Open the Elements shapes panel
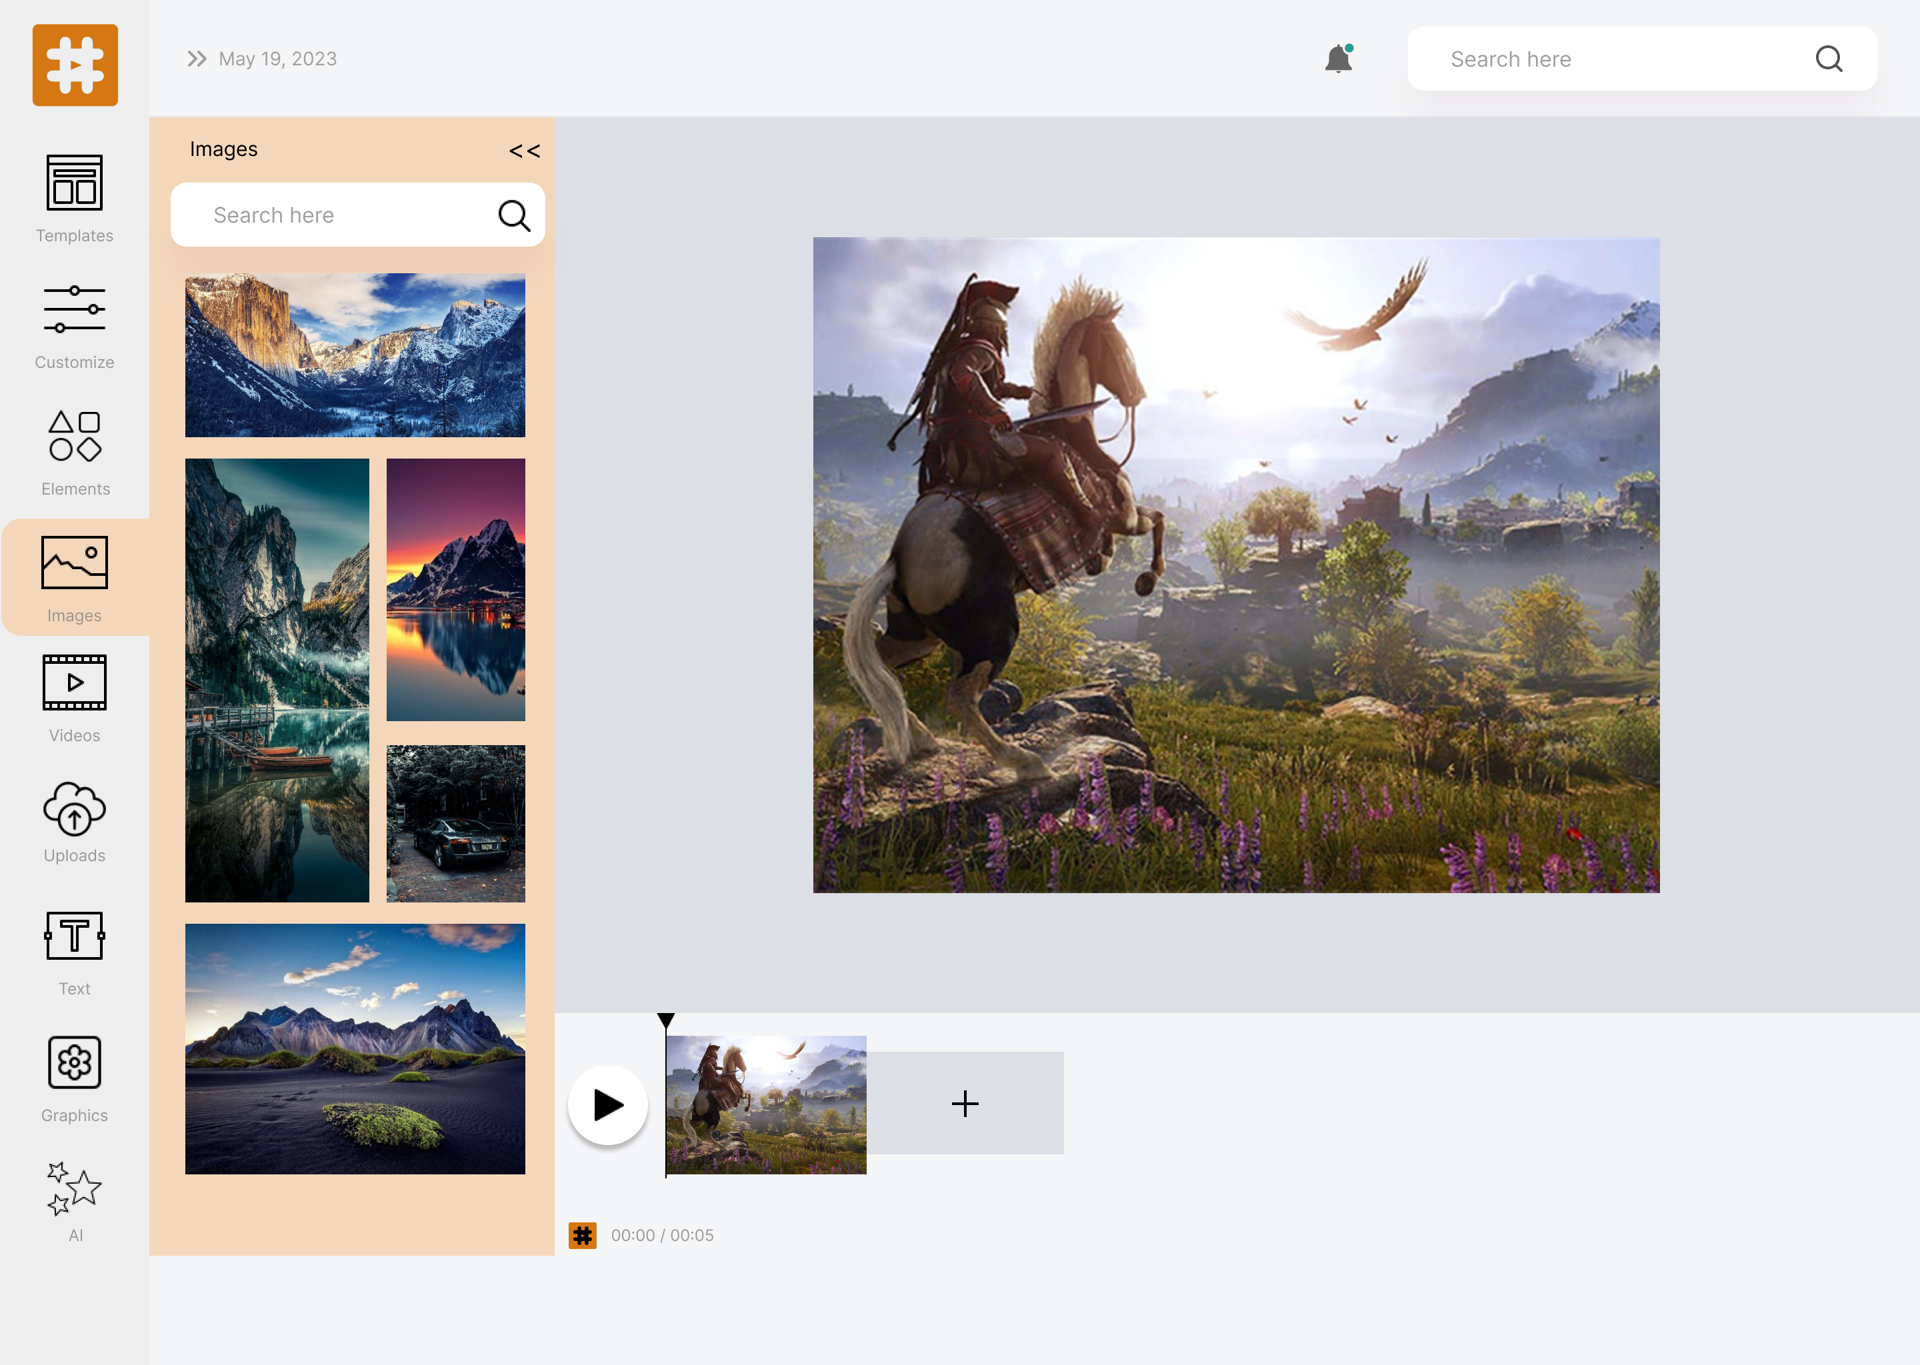Image resolution: width=1920 pixels, height=1365 pixels. click(75, 453)
